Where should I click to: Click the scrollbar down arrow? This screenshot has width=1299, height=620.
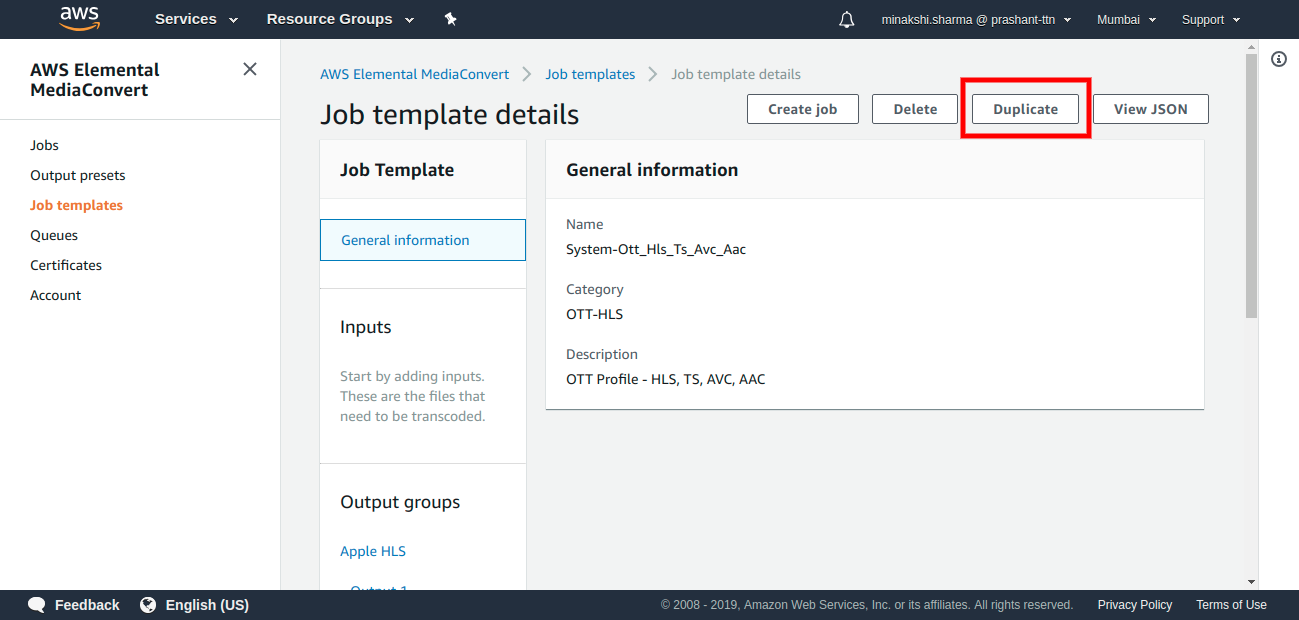click(1252, 581)
